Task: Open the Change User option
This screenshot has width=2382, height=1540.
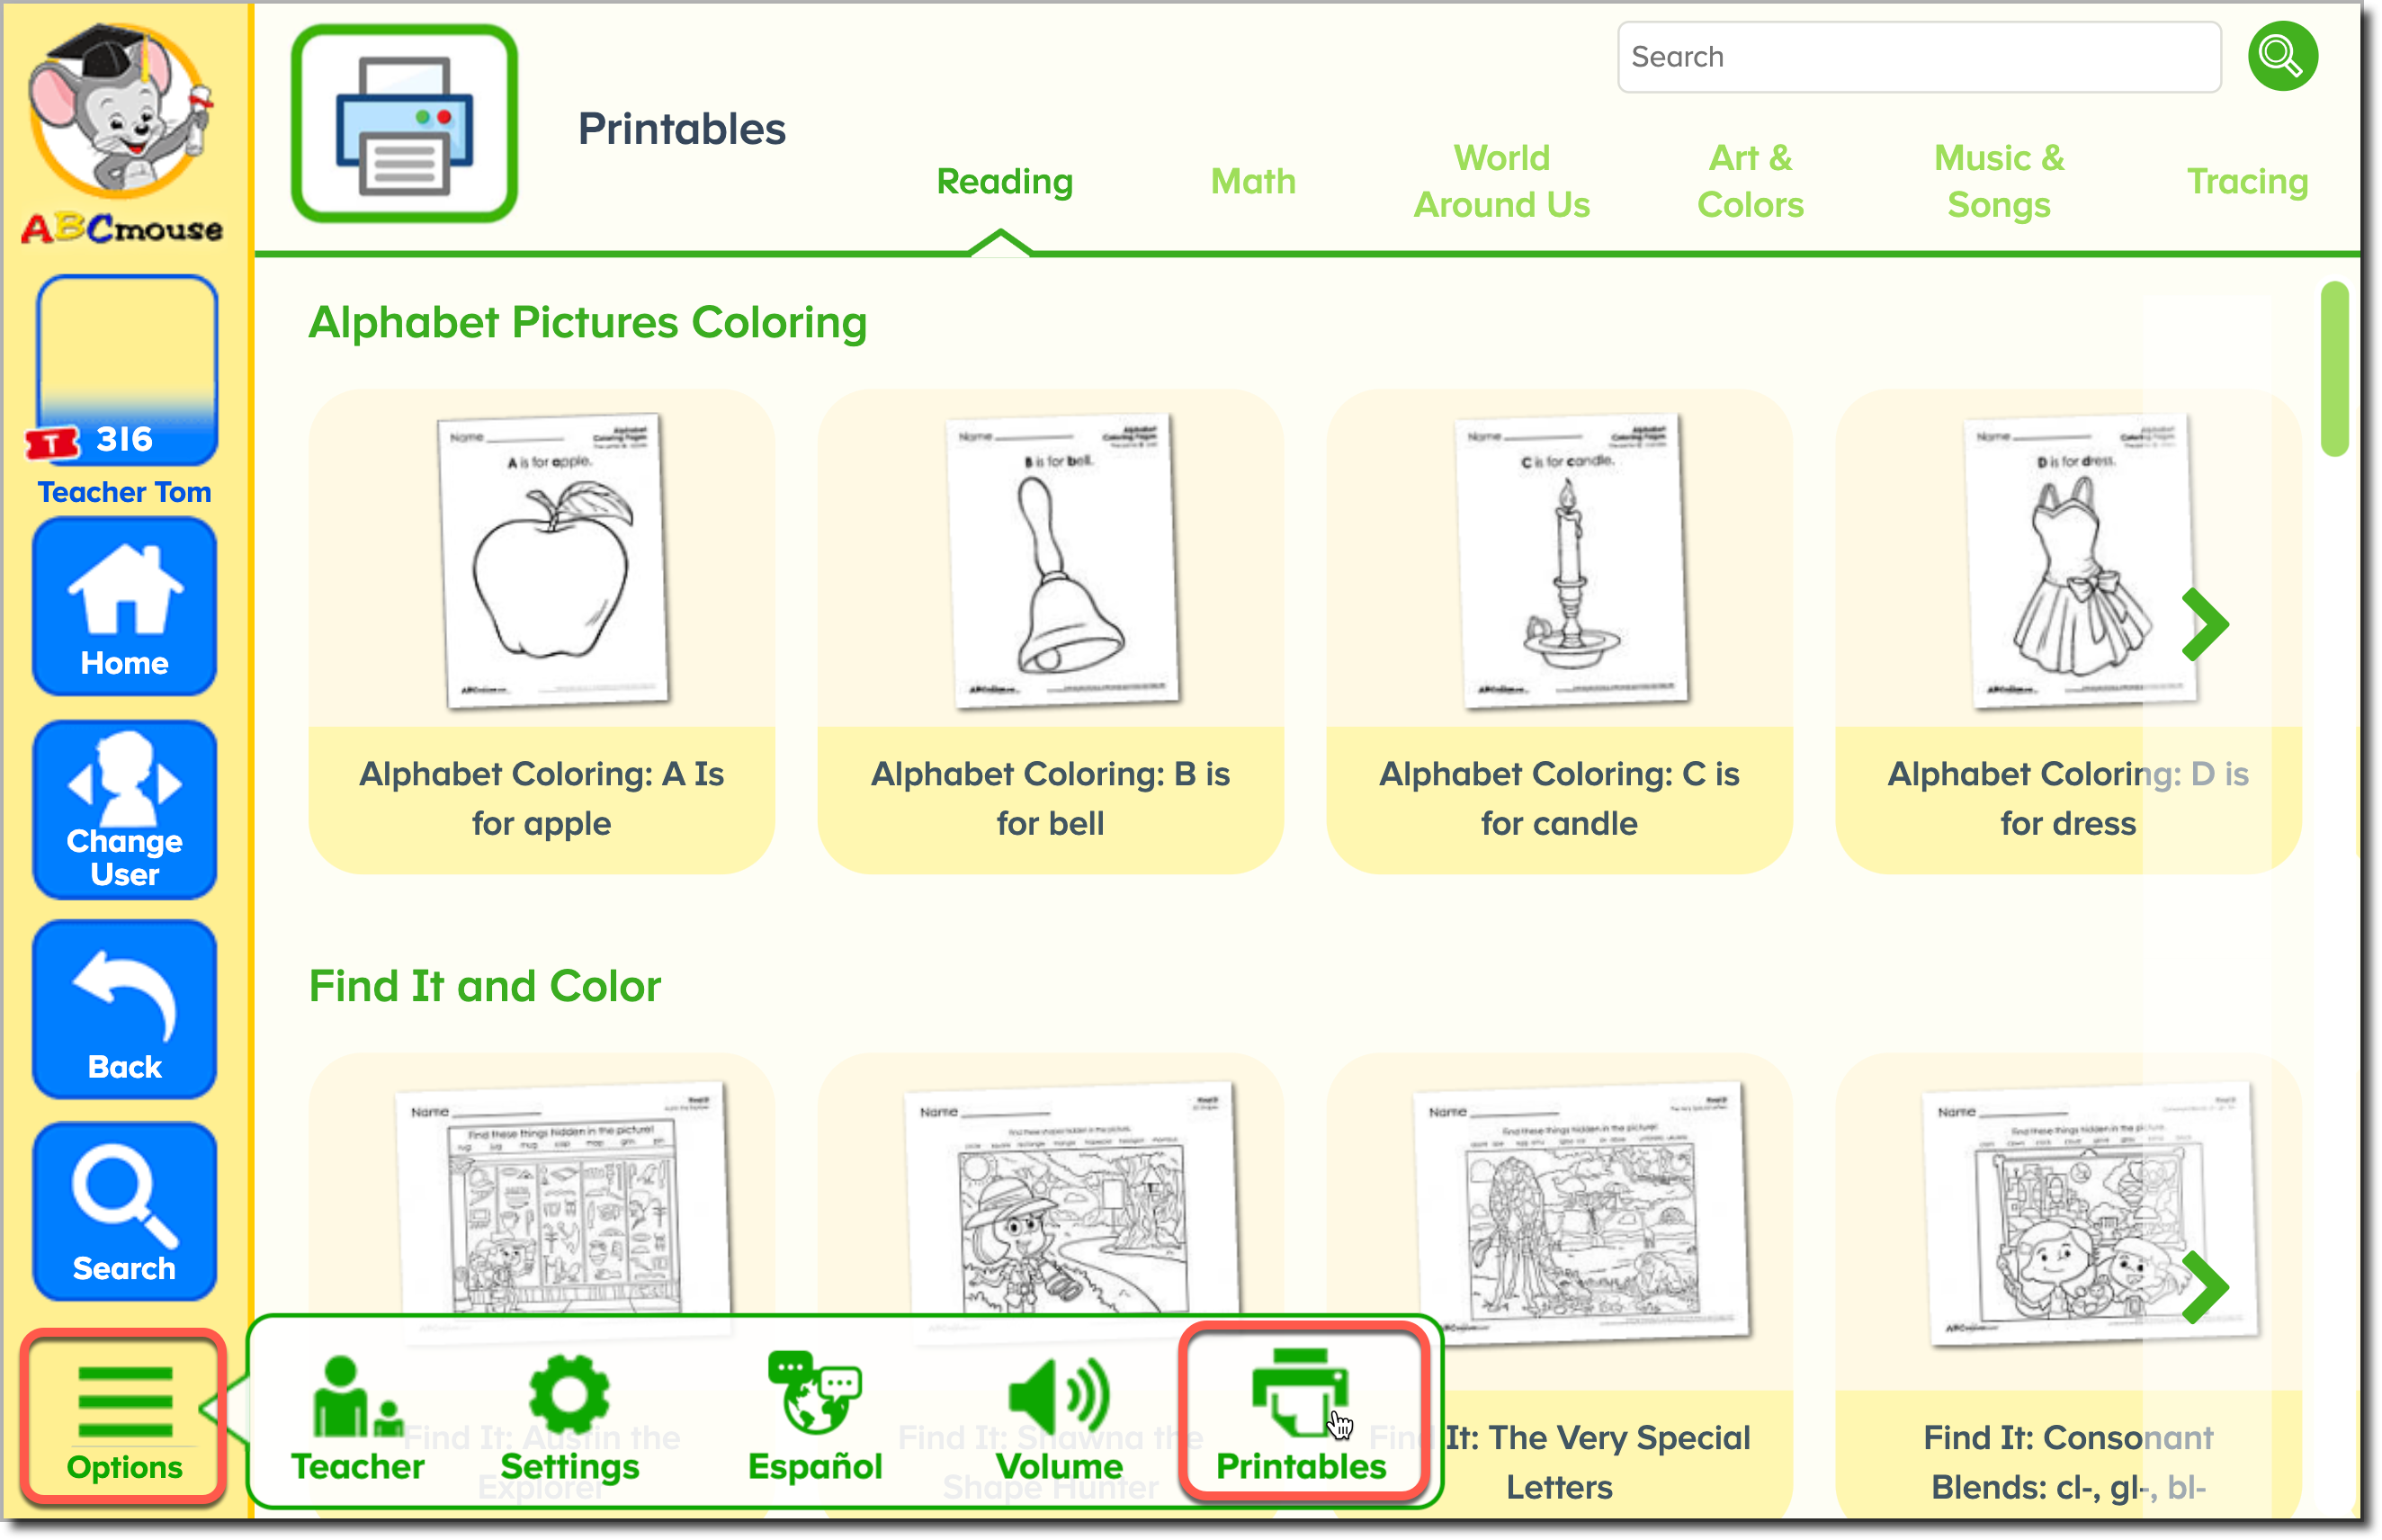Action: coord(124,809)
